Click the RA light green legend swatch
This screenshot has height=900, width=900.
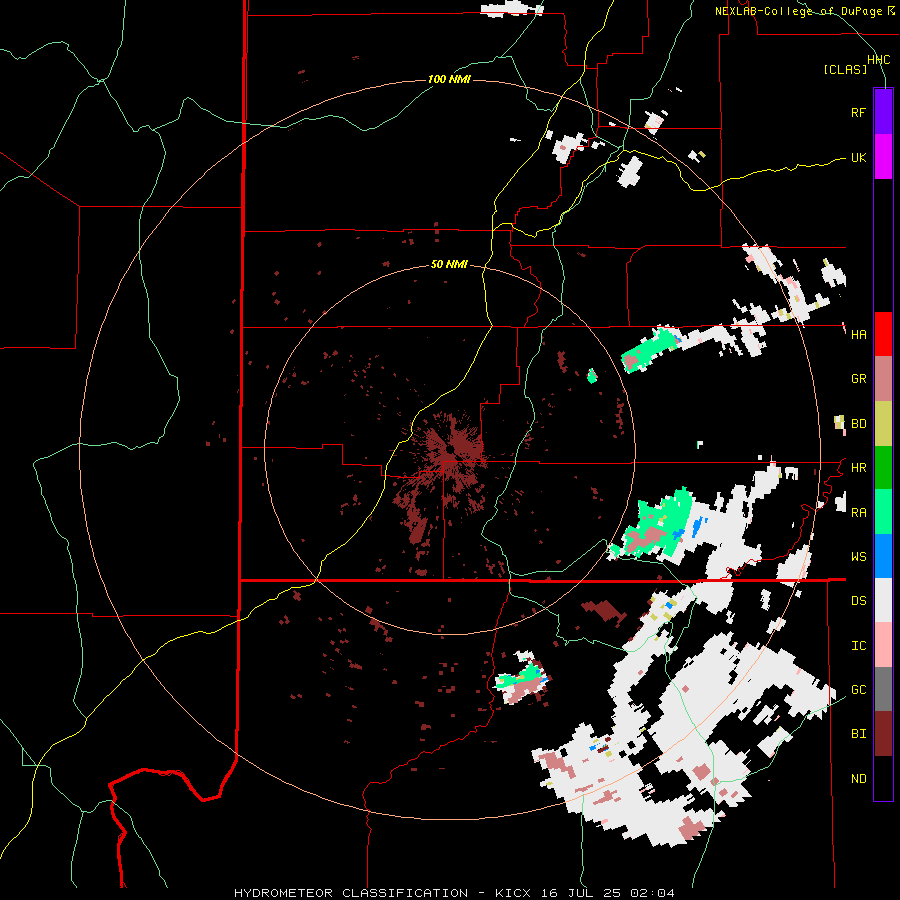883,512
